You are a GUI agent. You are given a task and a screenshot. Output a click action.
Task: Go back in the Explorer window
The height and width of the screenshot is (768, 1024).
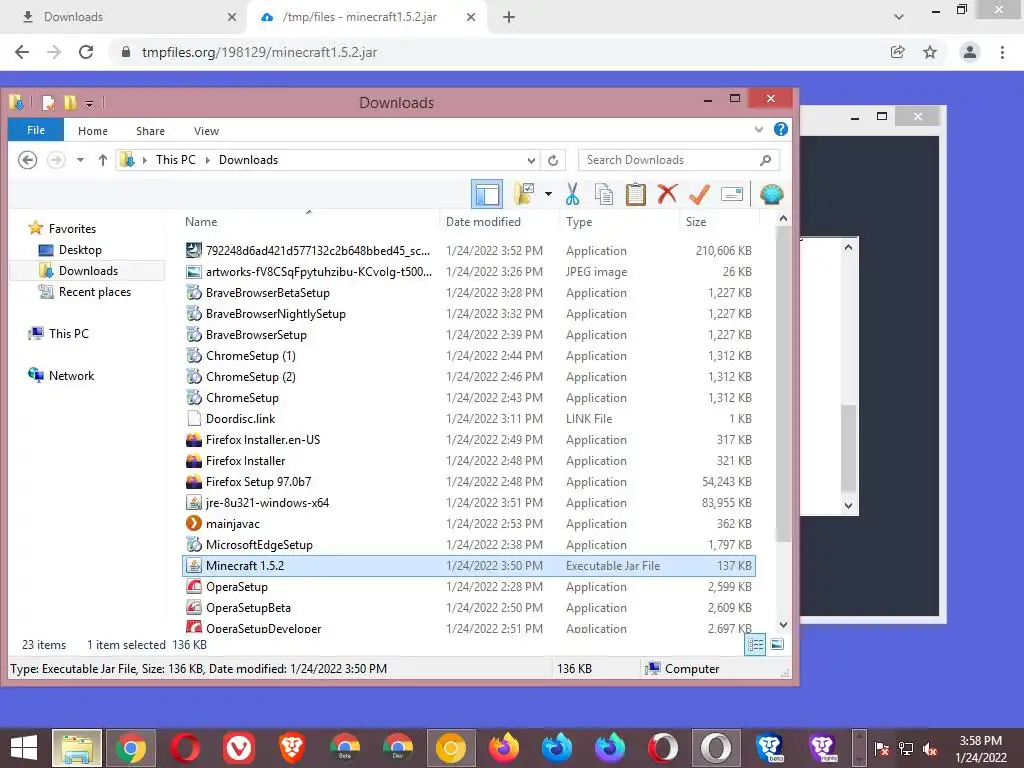pyautogui.click(x=27, y=160)
